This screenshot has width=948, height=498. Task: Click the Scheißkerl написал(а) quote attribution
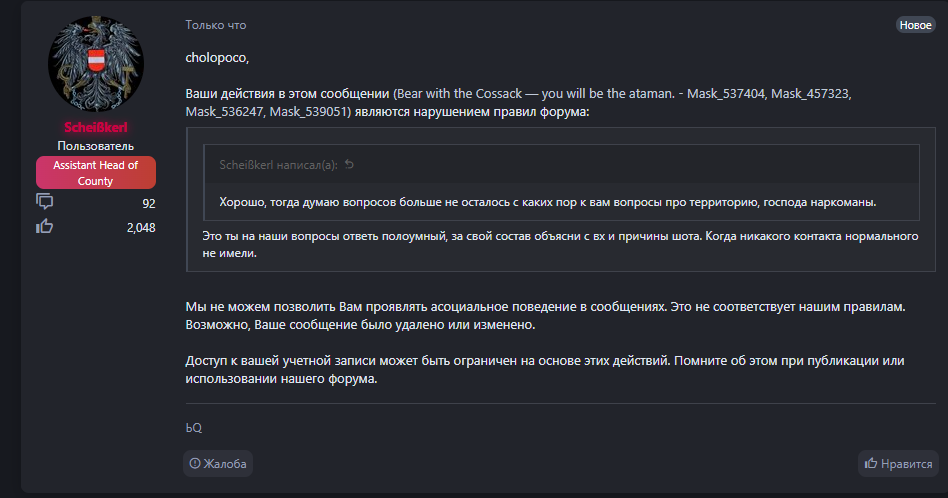(x=278, y=165)
